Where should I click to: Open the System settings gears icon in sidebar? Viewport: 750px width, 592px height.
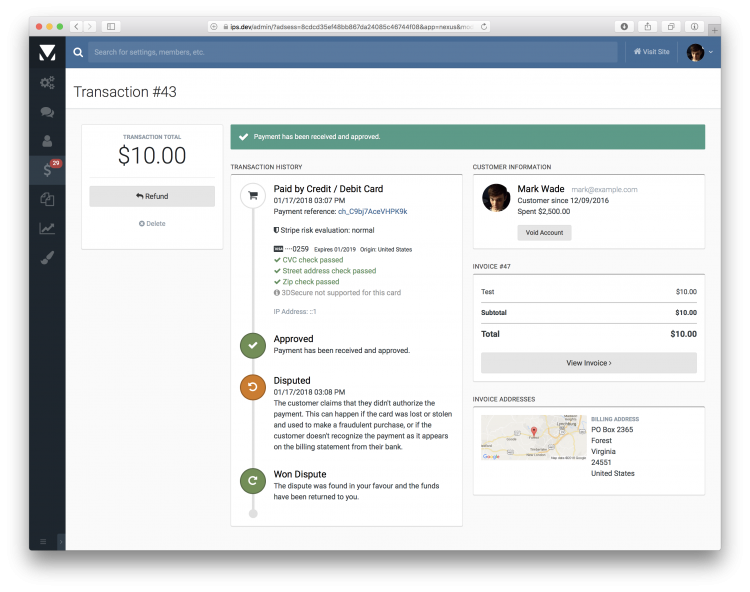47,83
